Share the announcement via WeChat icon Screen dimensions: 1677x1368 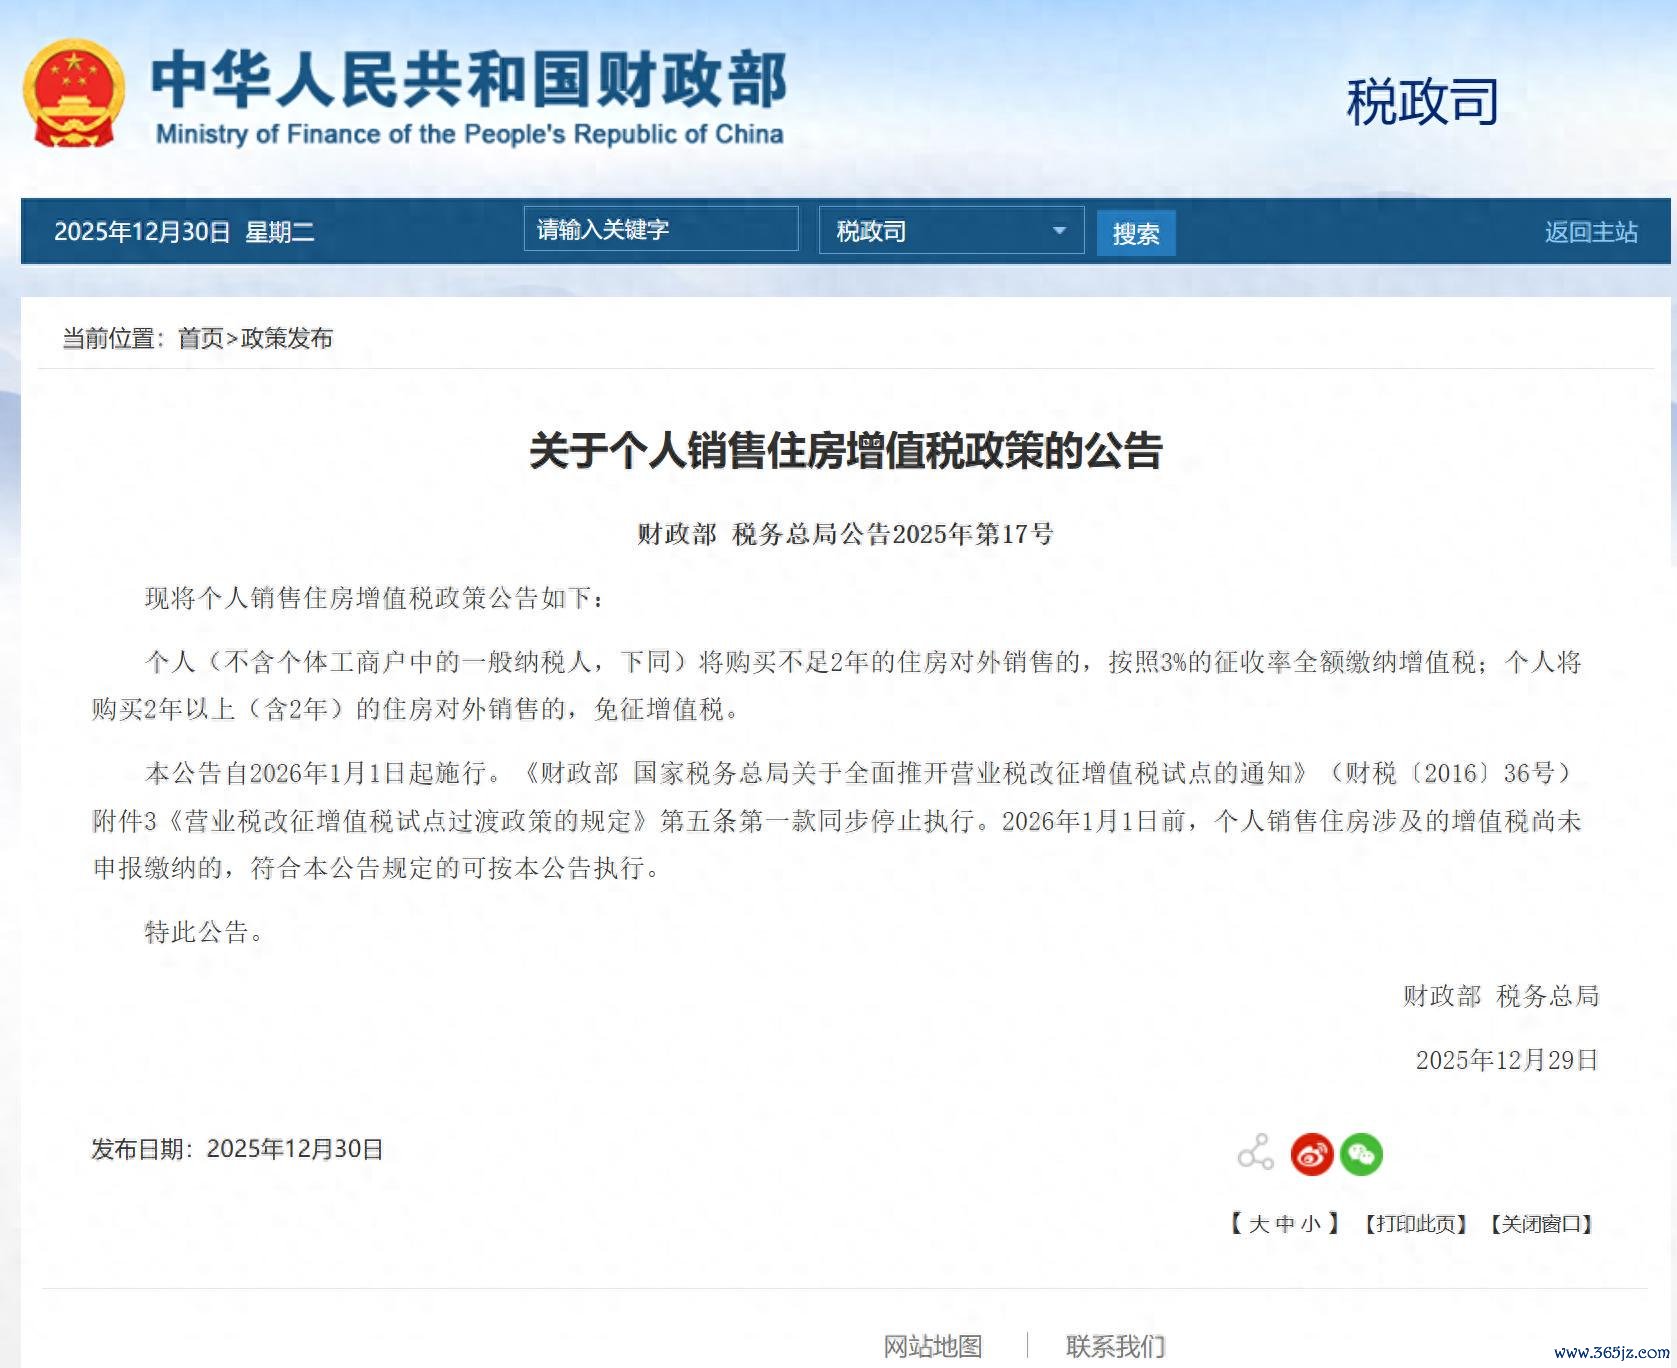point(1361,1154)
